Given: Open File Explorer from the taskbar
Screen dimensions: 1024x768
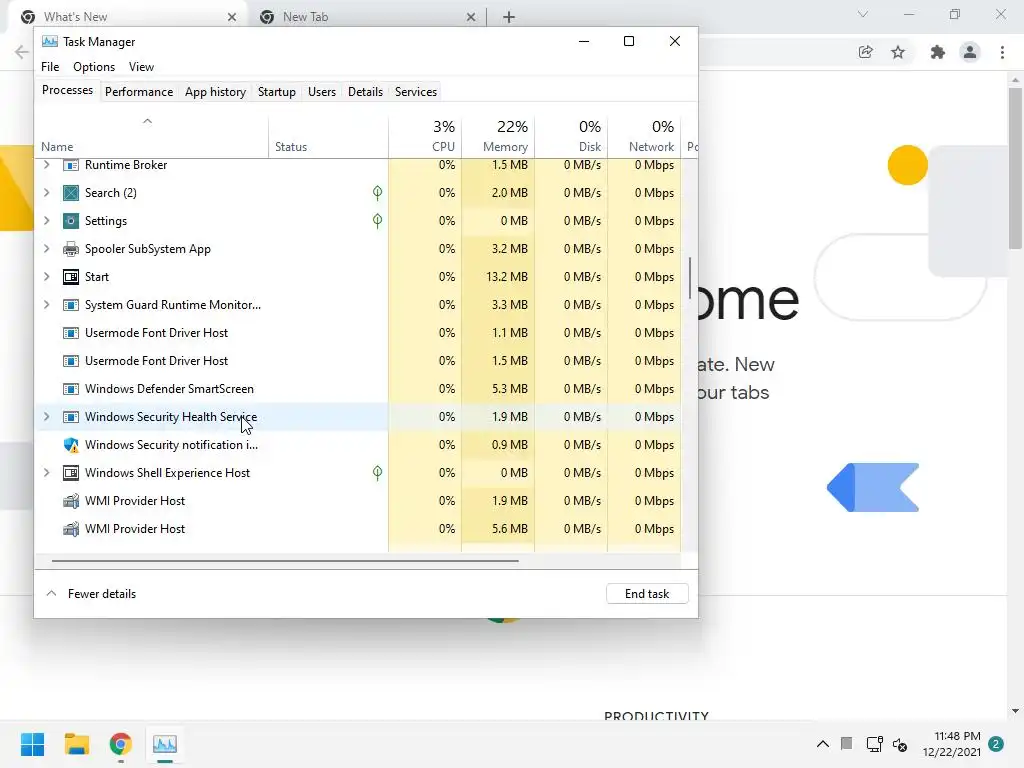Looking at the screenshot, I should pyautogui.click(x=76, y=744).
